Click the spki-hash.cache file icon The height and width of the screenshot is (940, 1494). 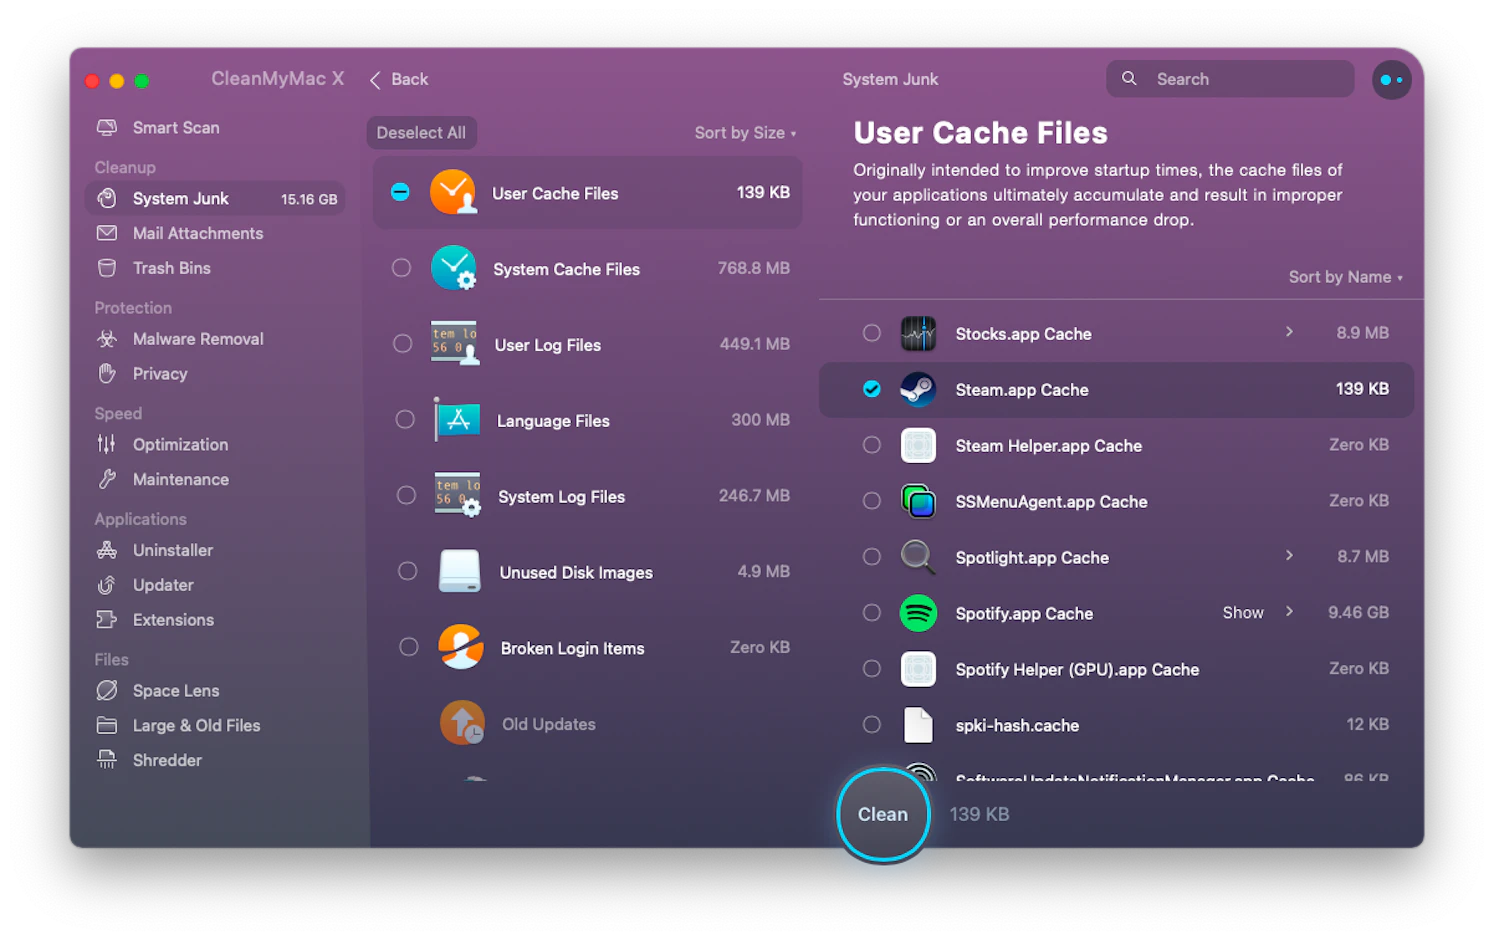coord(918,725)
